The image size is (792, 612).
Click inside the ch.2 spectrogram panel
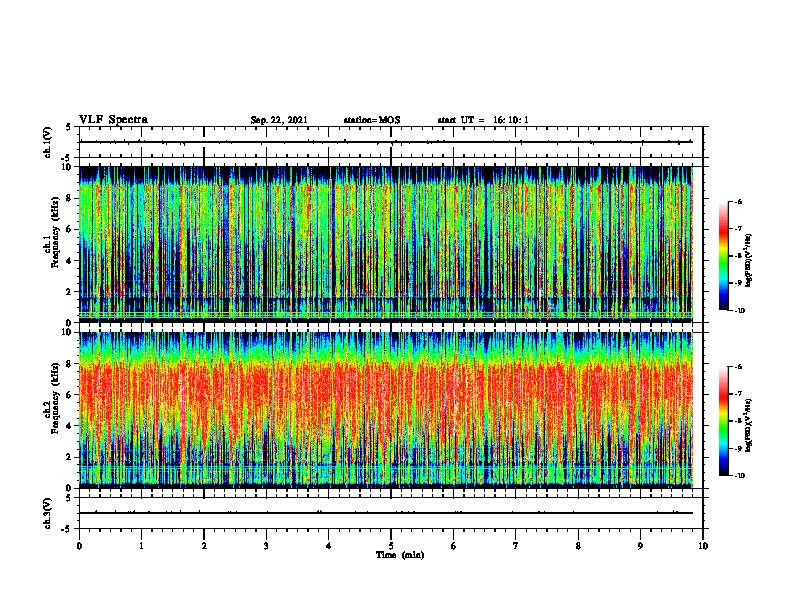386,410
